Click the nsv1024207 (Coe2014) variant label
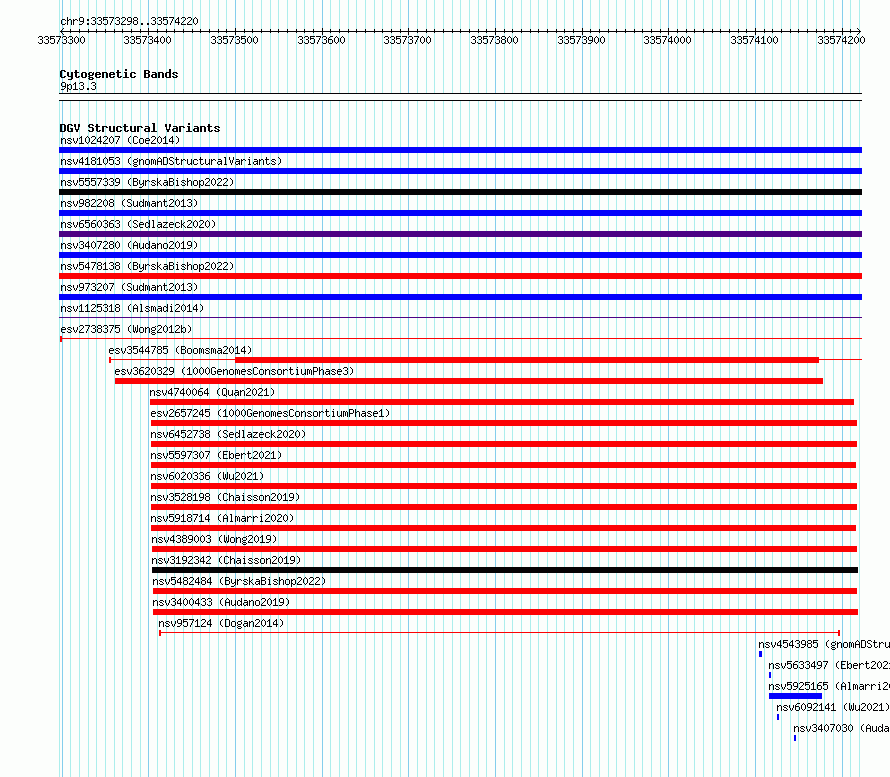This screenshot has height=777, width=890. coord(120,140)
